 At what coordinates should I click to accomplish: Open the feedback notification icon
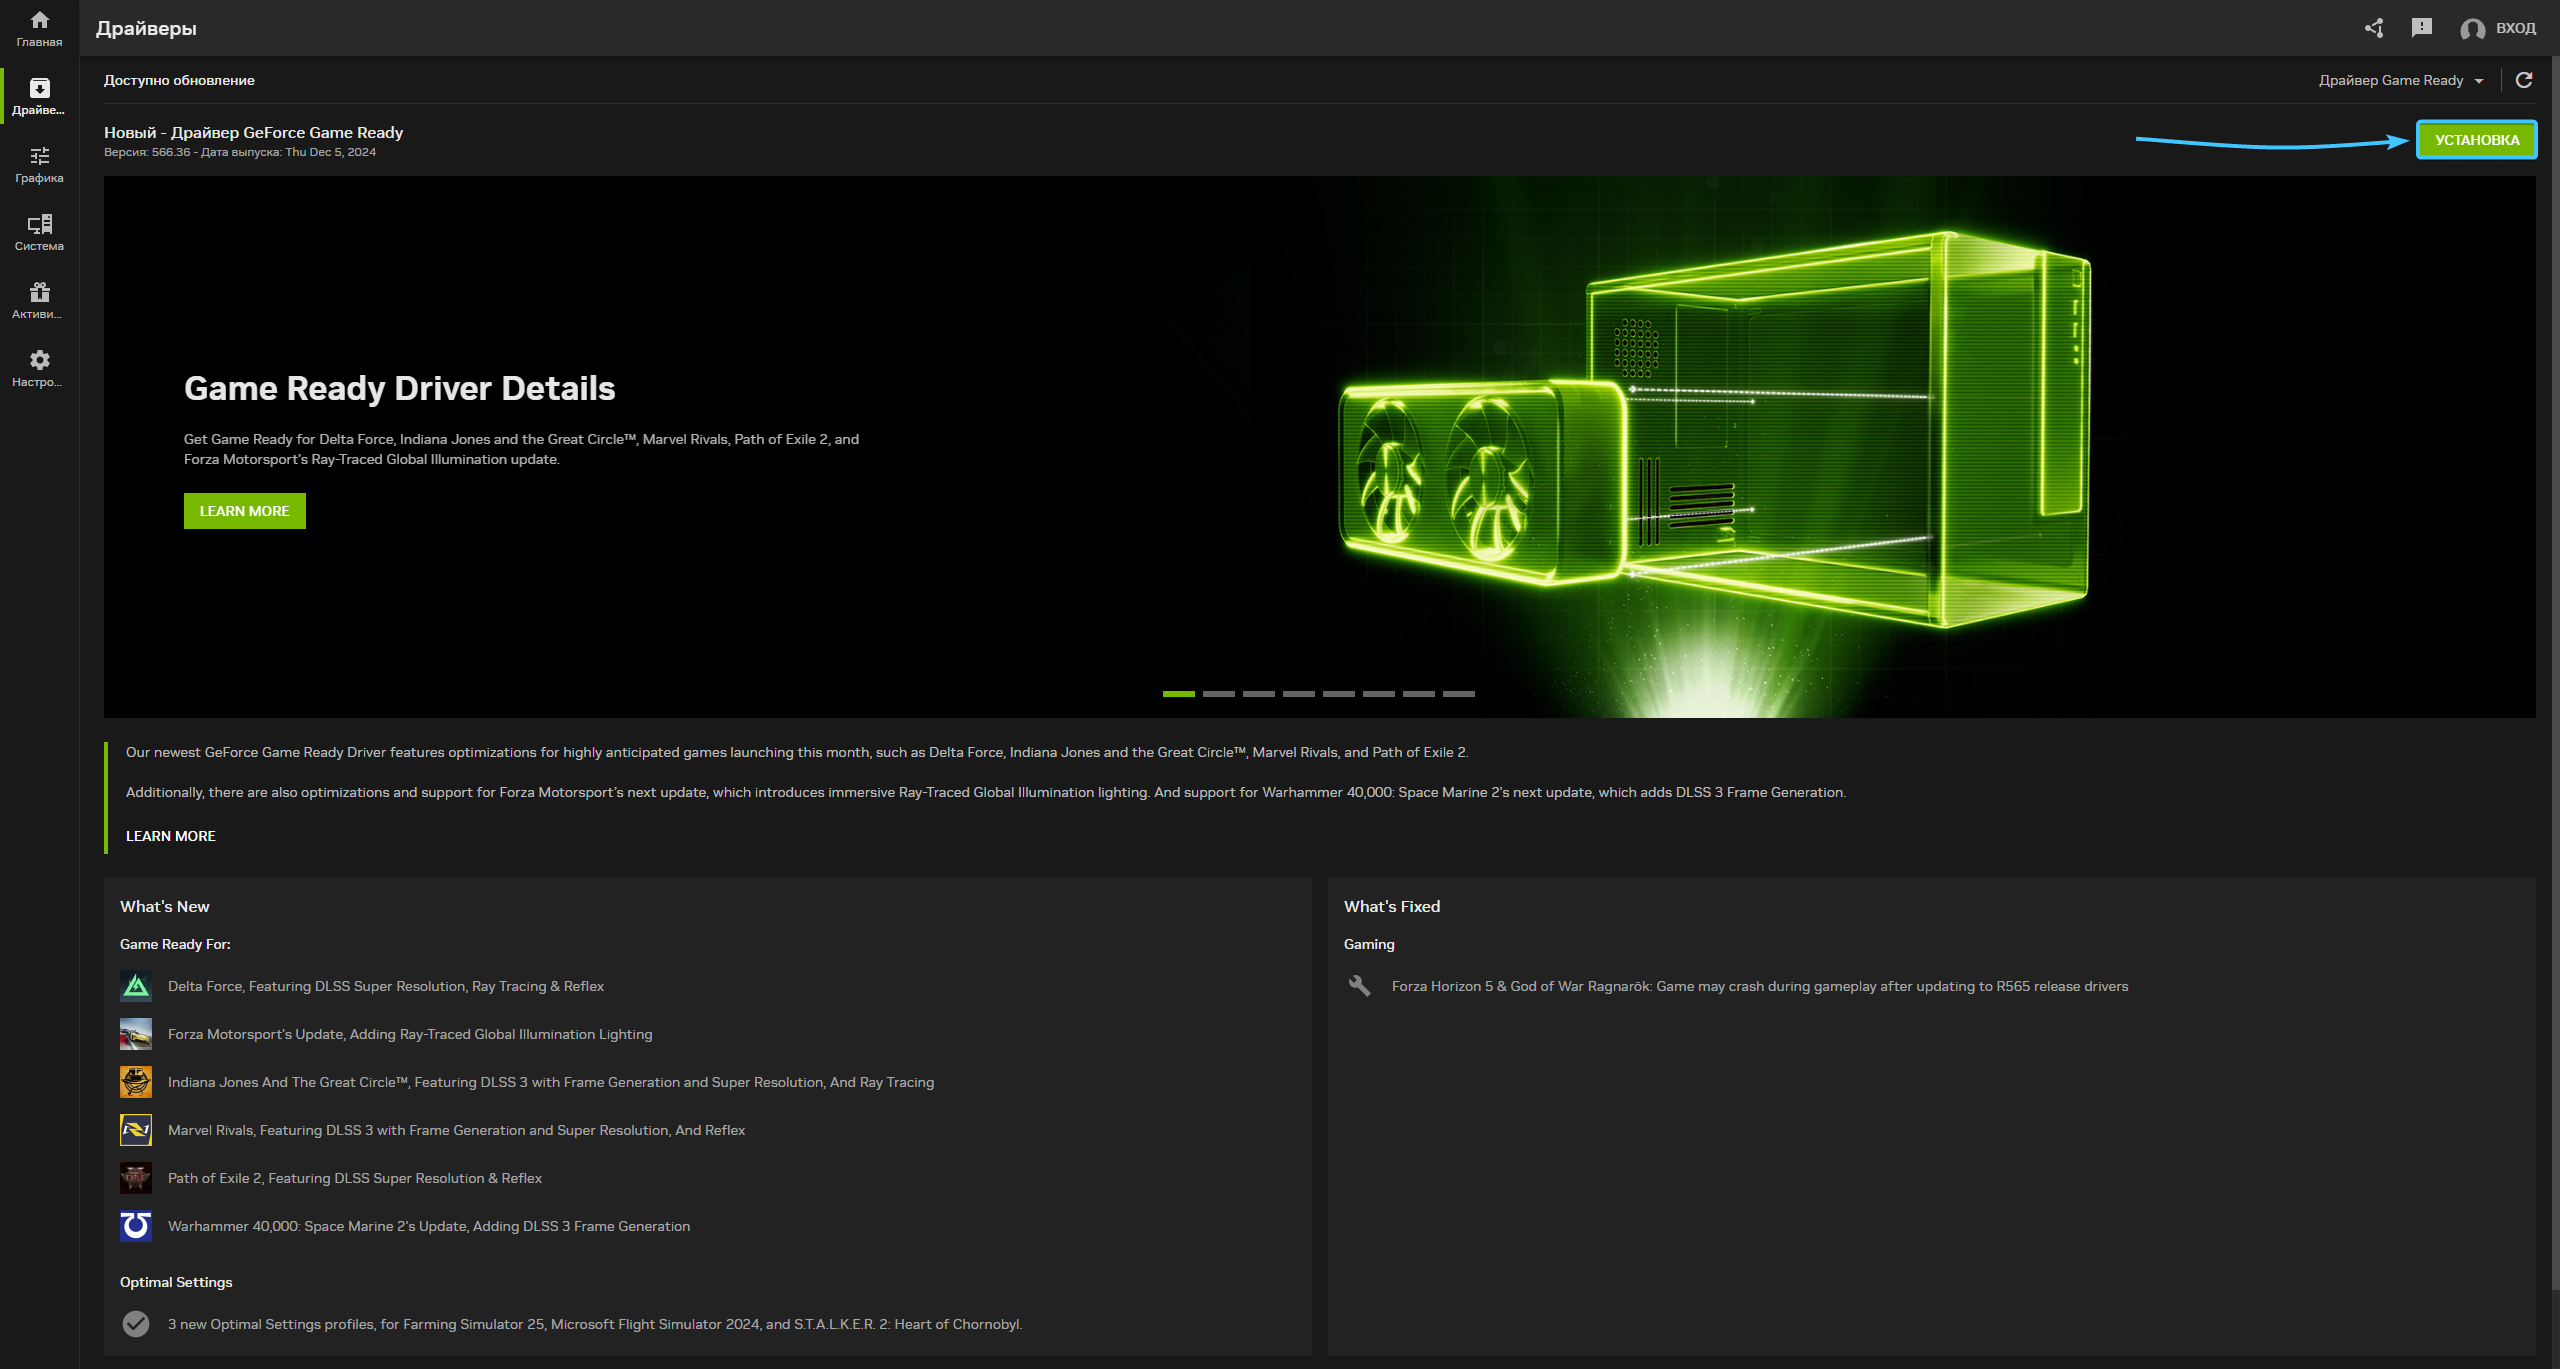(2422, 28)
